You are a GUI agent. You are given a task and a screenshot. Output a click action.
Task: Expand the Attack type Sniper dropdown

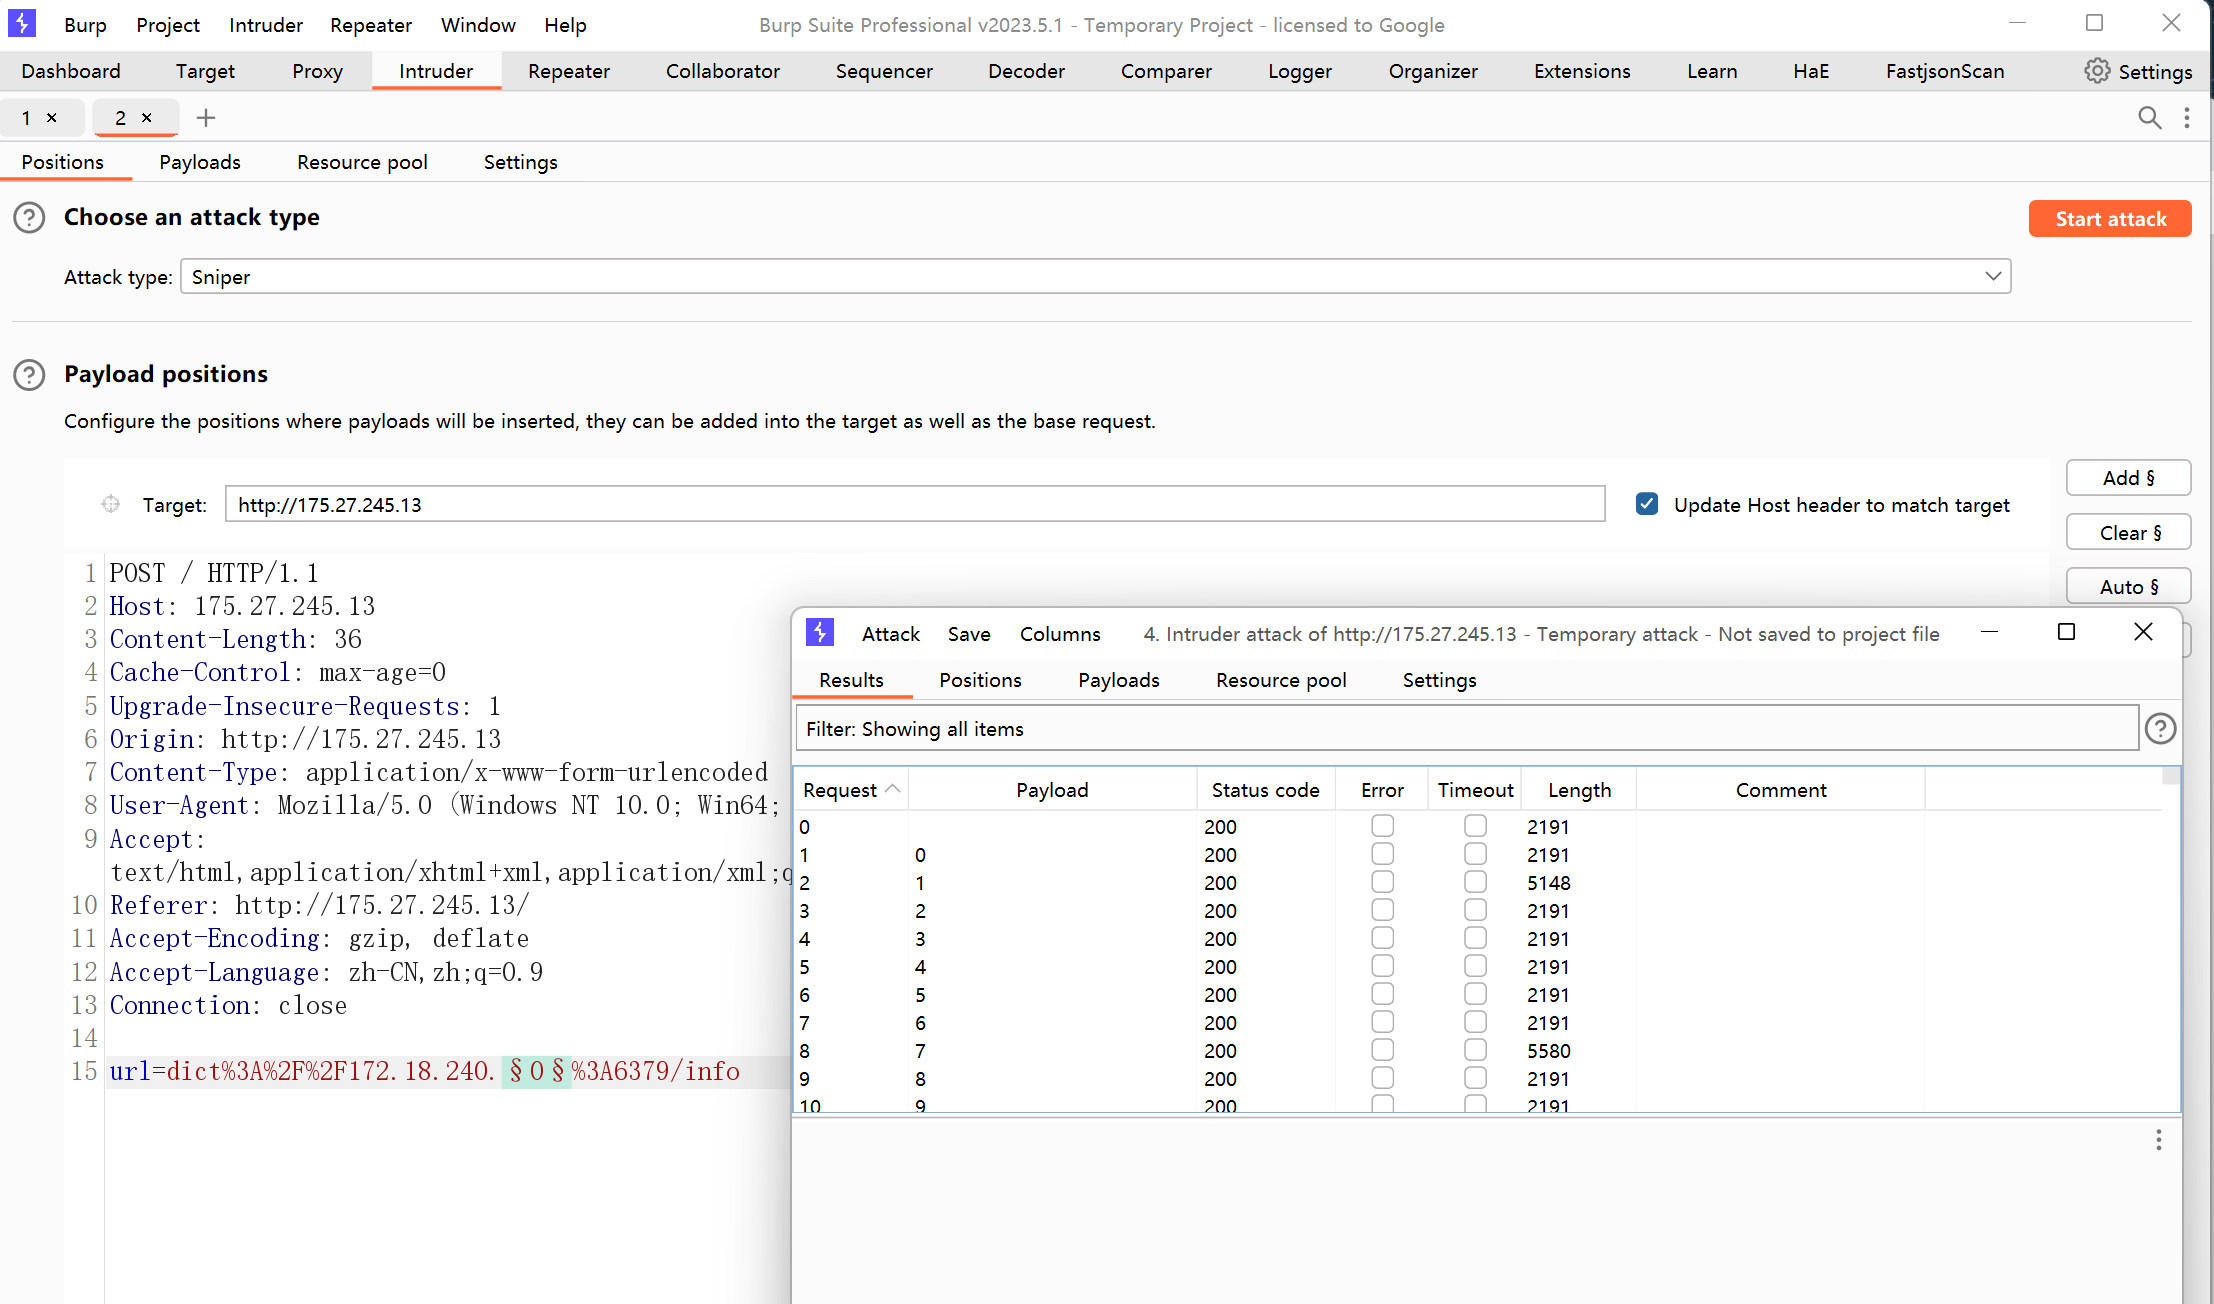tap(1992, 276)
